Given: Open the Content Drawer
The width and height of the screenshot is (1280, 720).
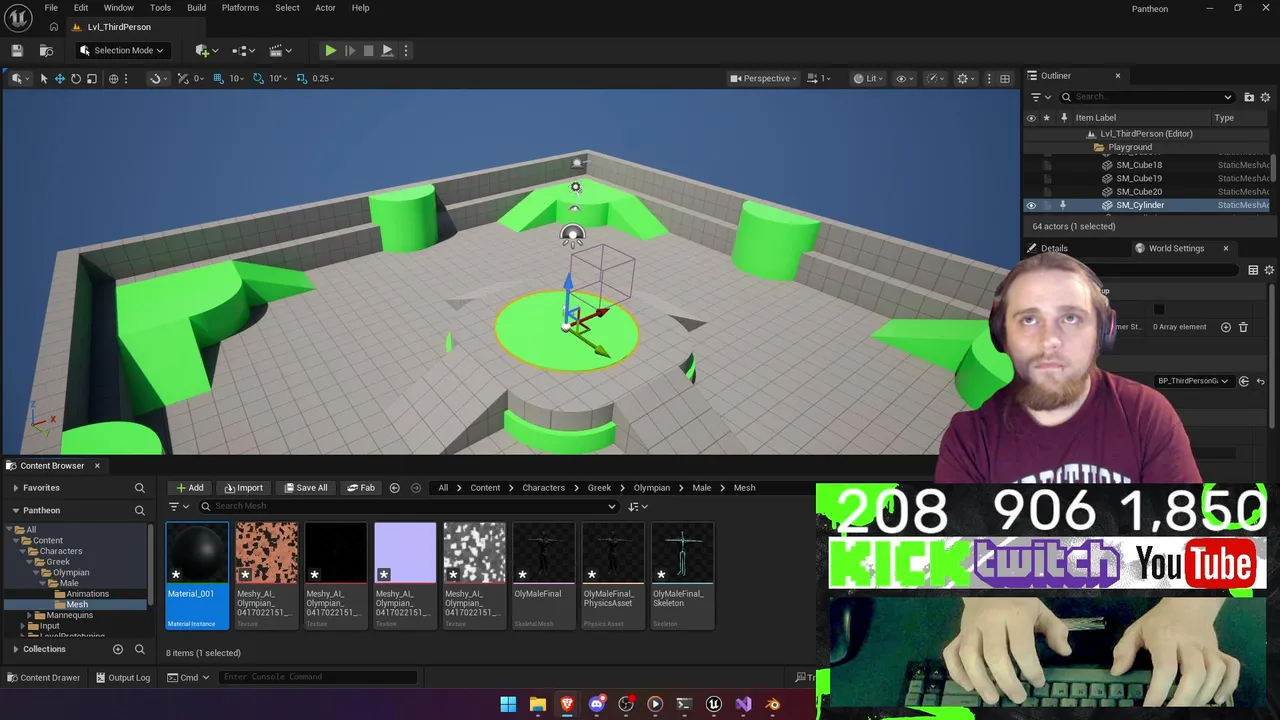Looking at the screenshot, I should (43, 677).
